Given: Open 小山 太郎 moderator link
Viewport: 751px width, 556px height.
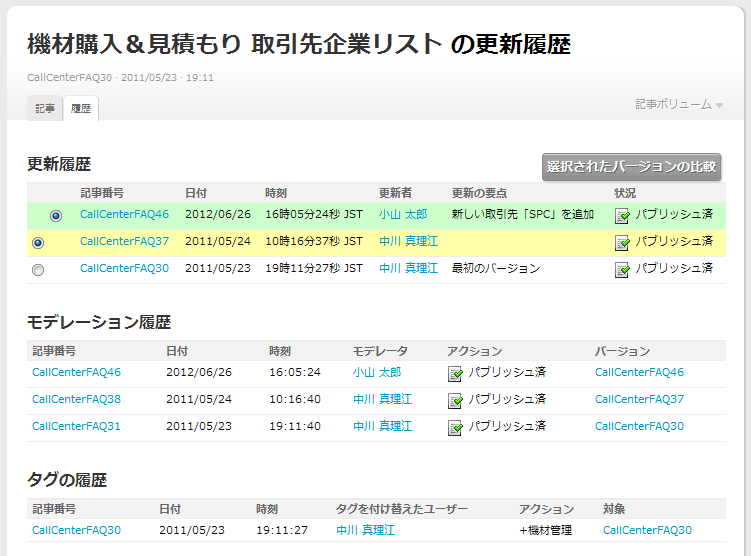Looking at the screenshot, I should [x=377, y=372].
